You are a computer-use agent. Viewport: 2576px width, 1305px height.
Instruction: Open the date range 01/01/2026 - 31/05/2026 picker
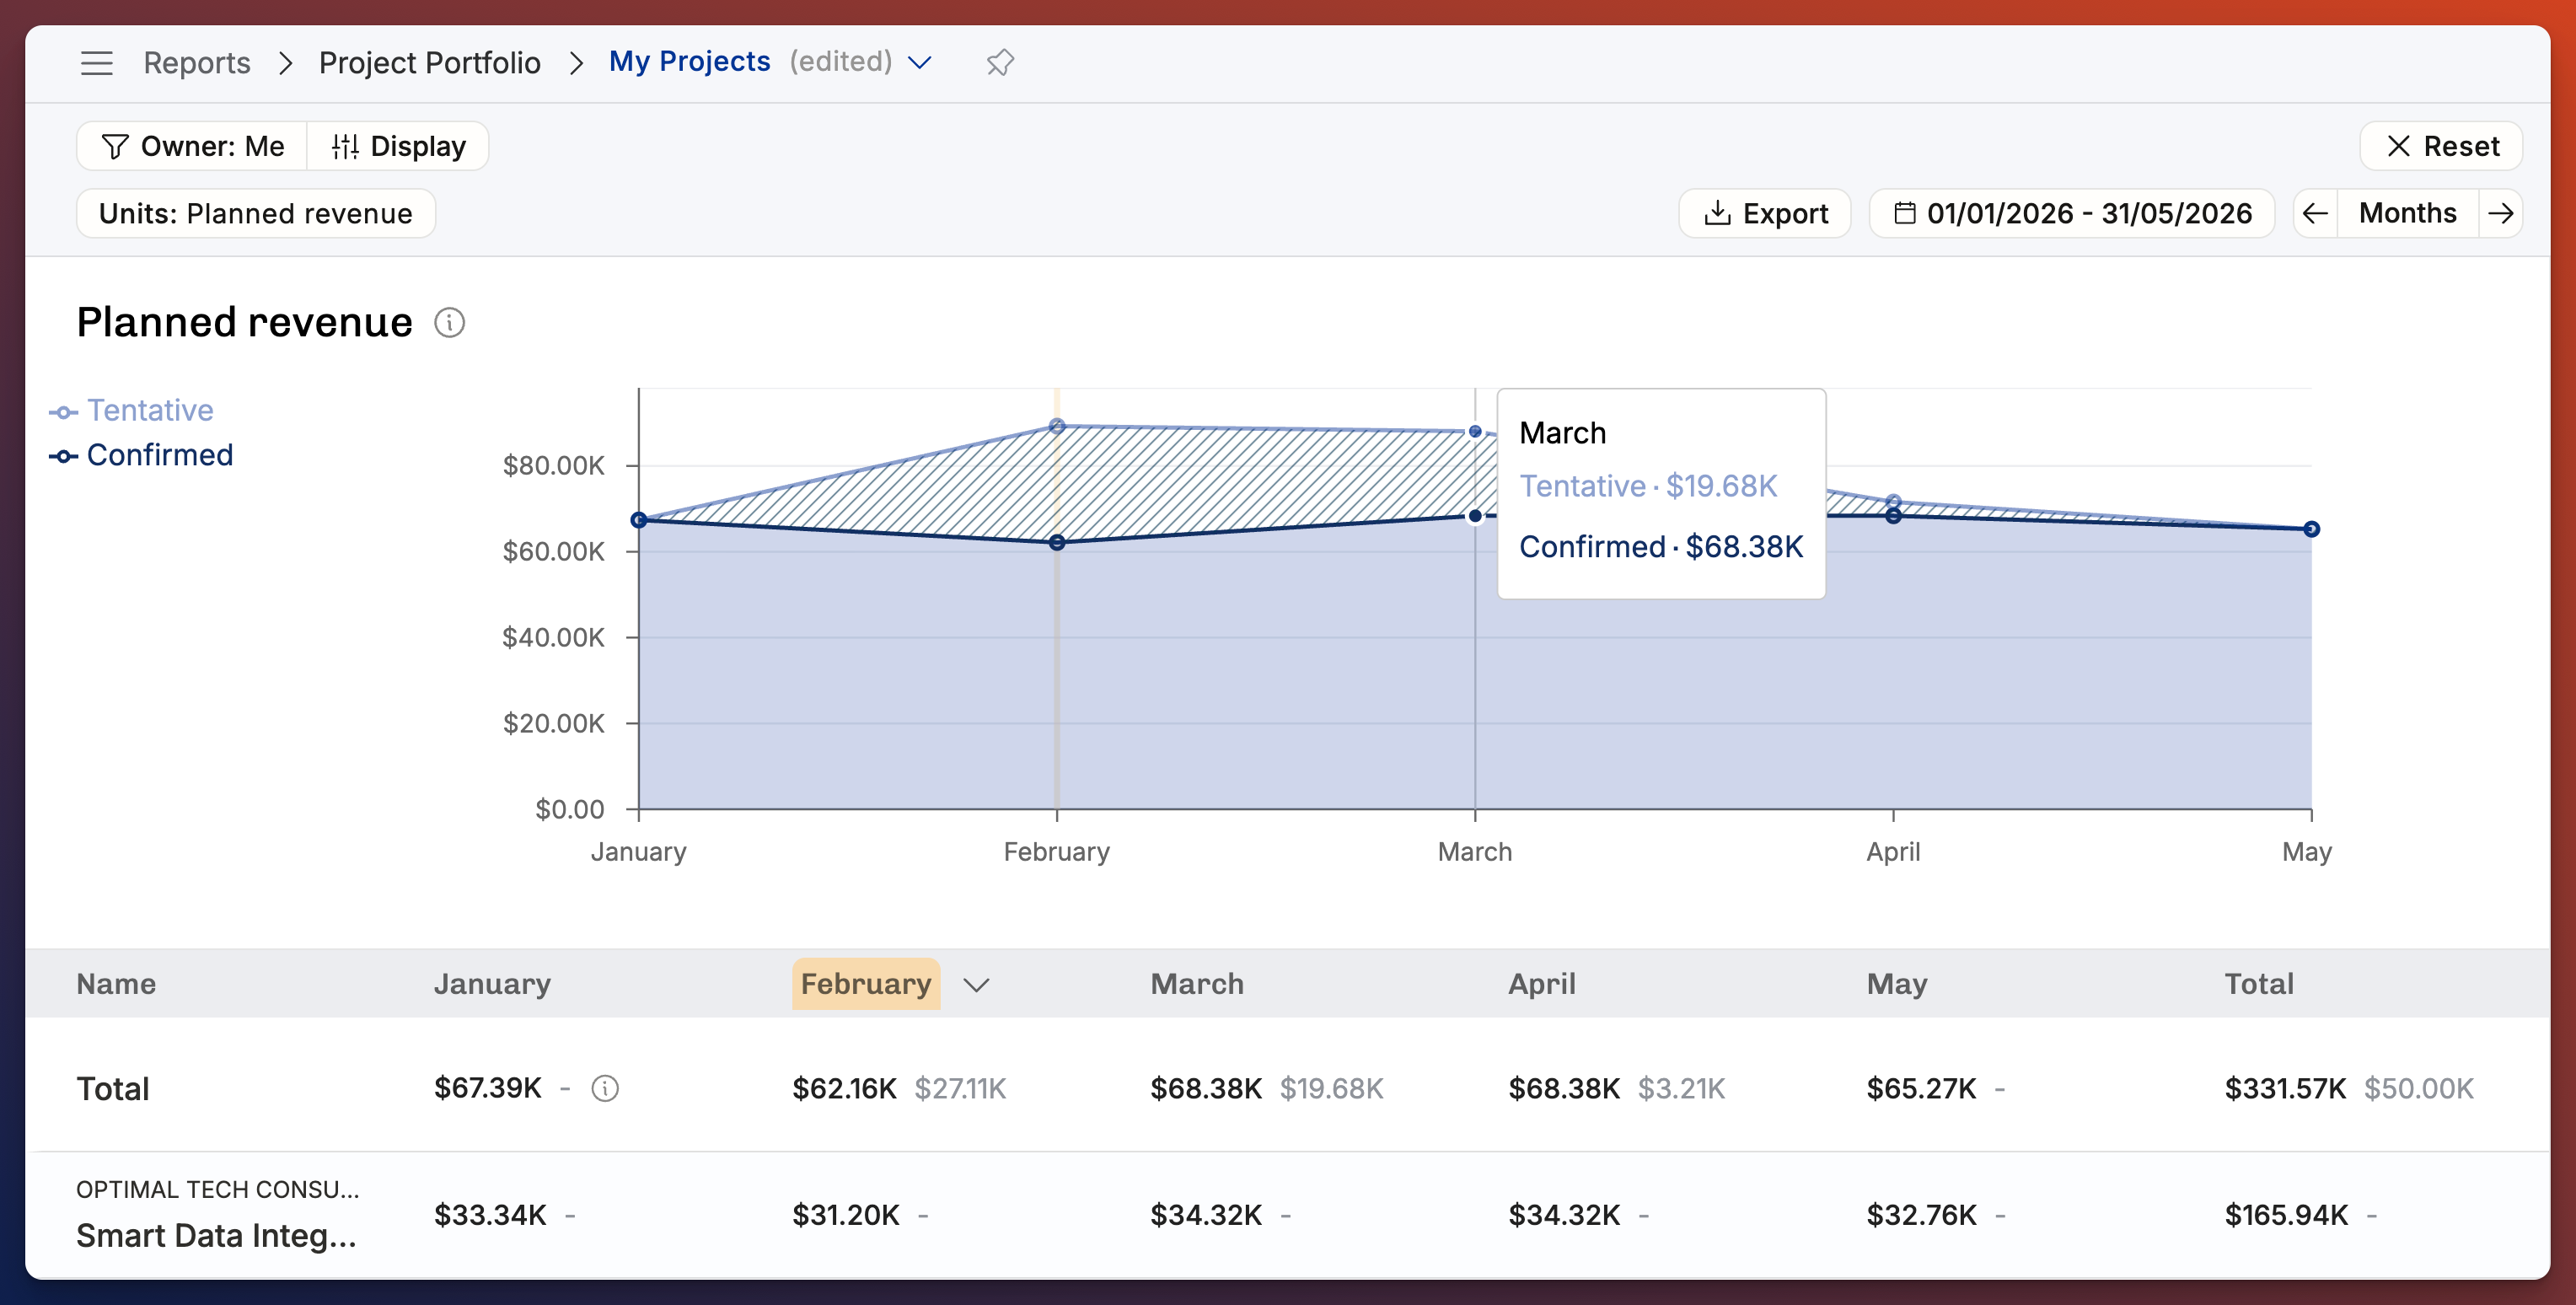point(2072,213)
